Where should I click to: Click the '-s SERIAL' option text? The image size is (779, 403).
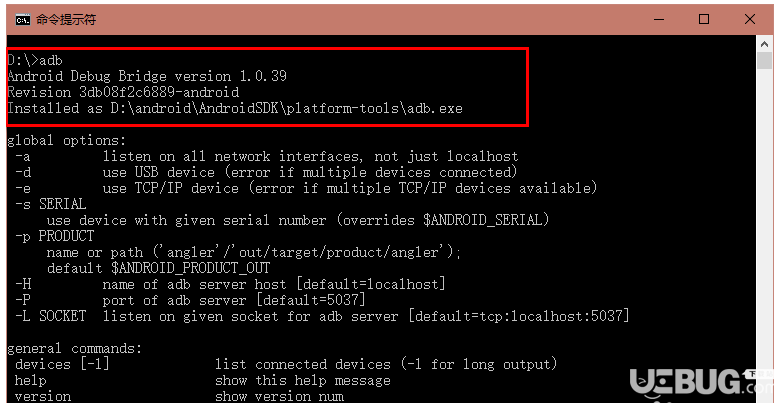pyautogui.click(x=51, y=204)
